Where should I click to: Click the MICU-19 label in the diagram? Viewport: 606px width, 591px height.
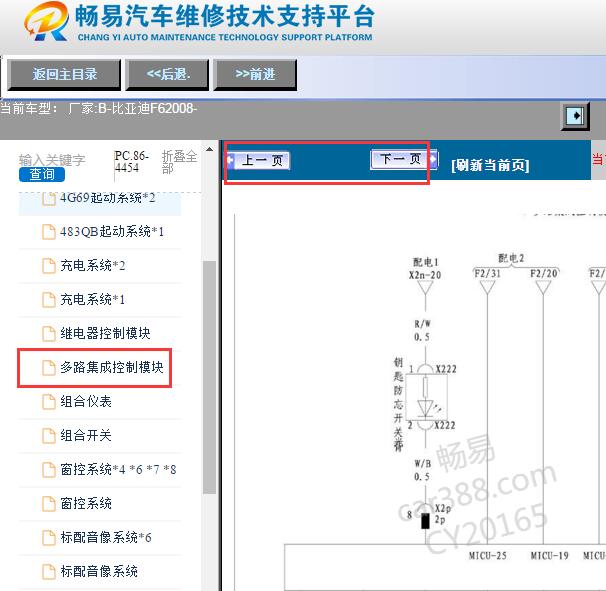[549, 556]
